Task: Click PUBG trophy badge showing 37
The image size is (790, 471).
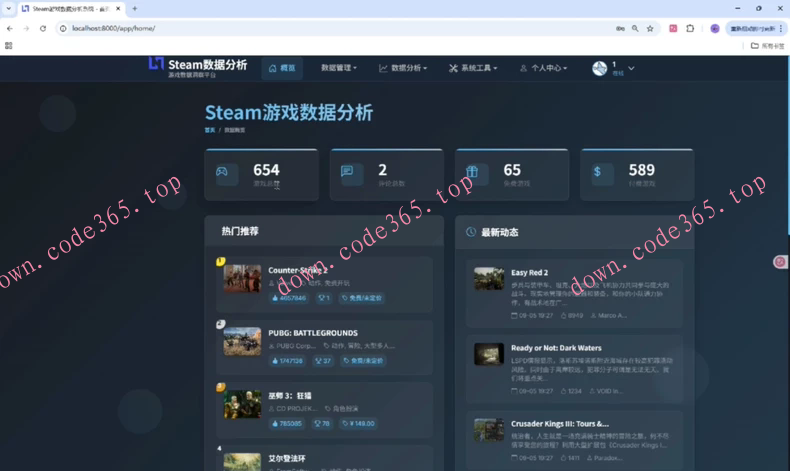Action: [x=323, y=361]
